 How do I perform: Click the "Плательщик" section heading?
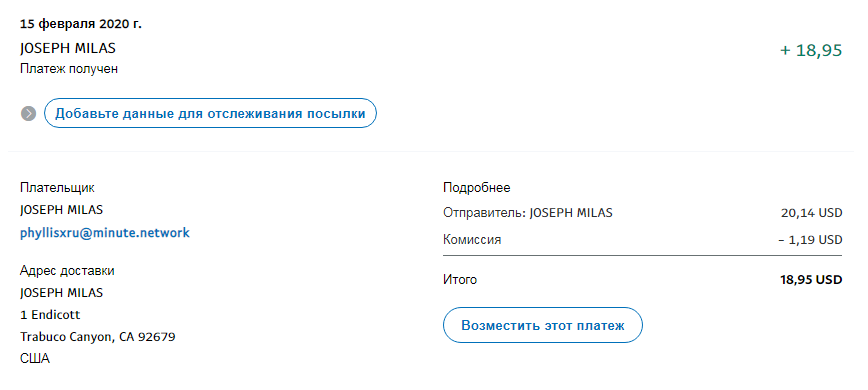(x=57, y=188)
